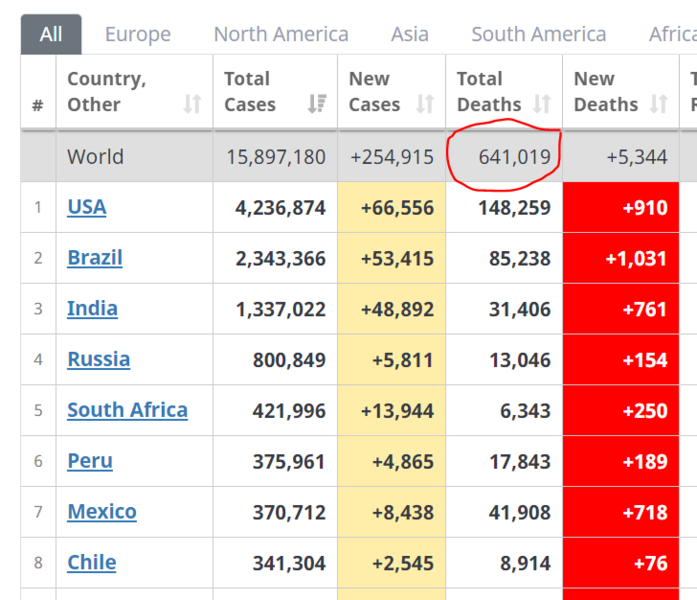The width and height of the screenshot is (697, 600).
Task: Open the South America tab
Action: click(539, 34)
